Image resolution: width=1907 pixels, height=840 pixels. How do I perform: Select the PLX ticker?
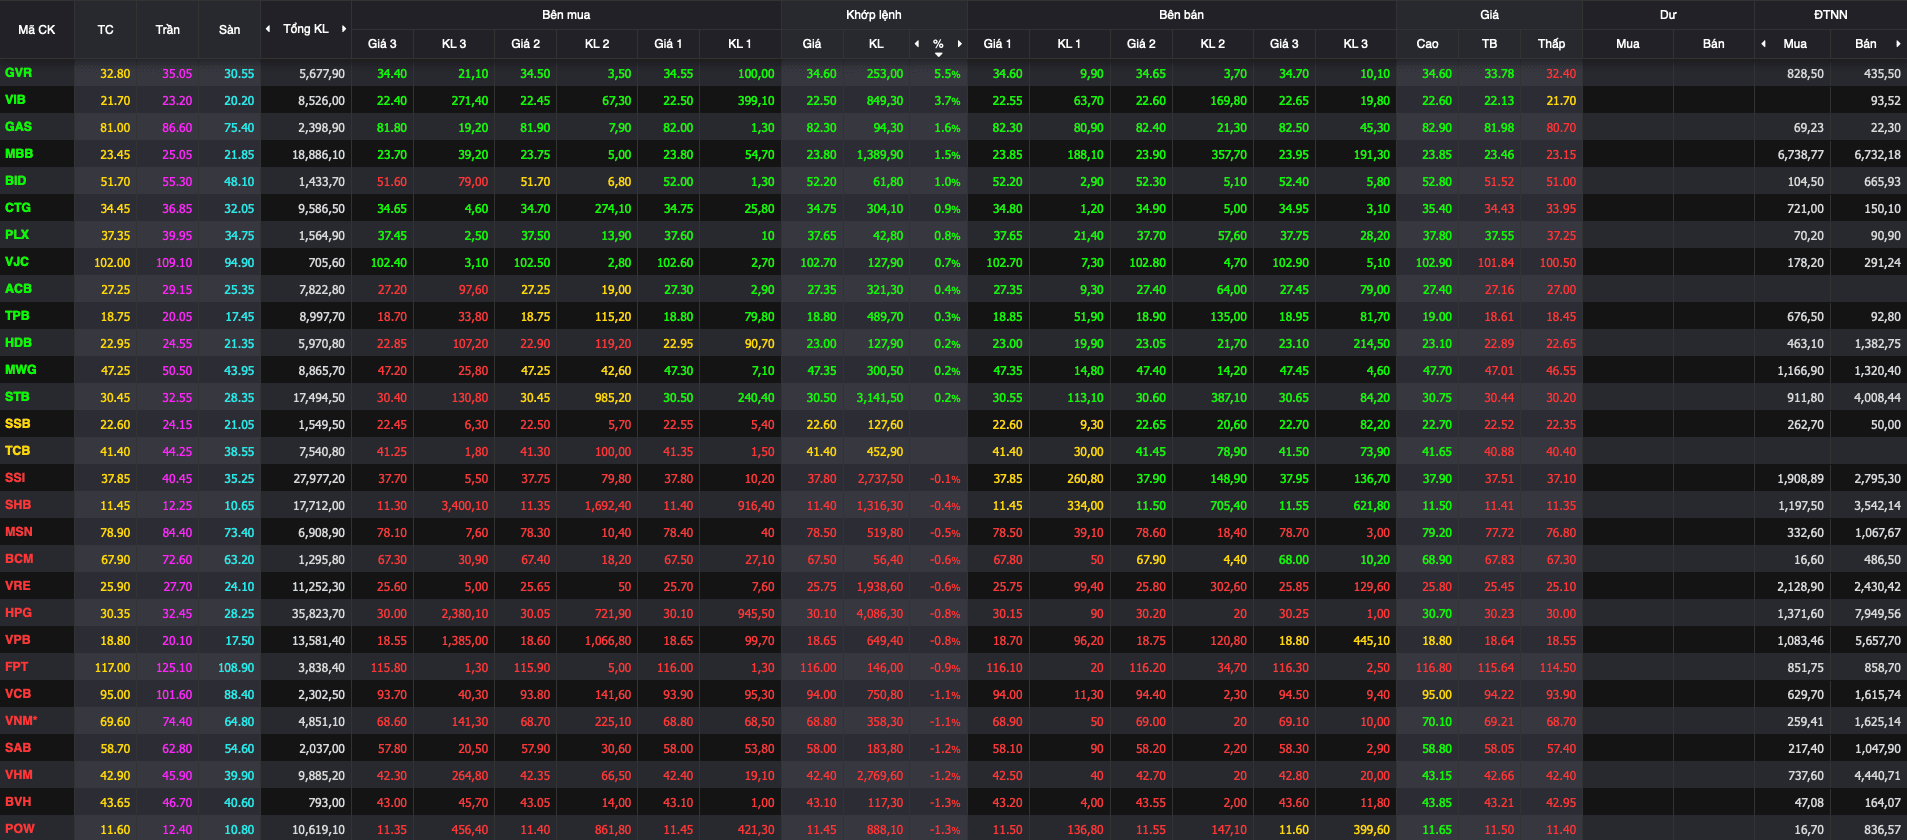click(17, 235)
